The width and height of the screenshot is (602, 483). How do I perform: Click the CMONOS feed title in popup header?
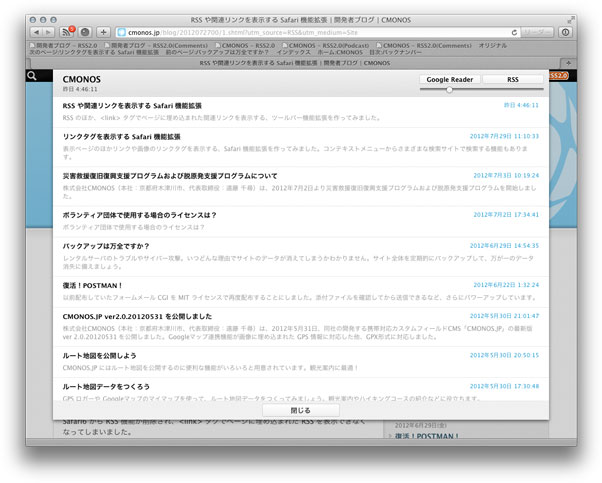point(82,79)
